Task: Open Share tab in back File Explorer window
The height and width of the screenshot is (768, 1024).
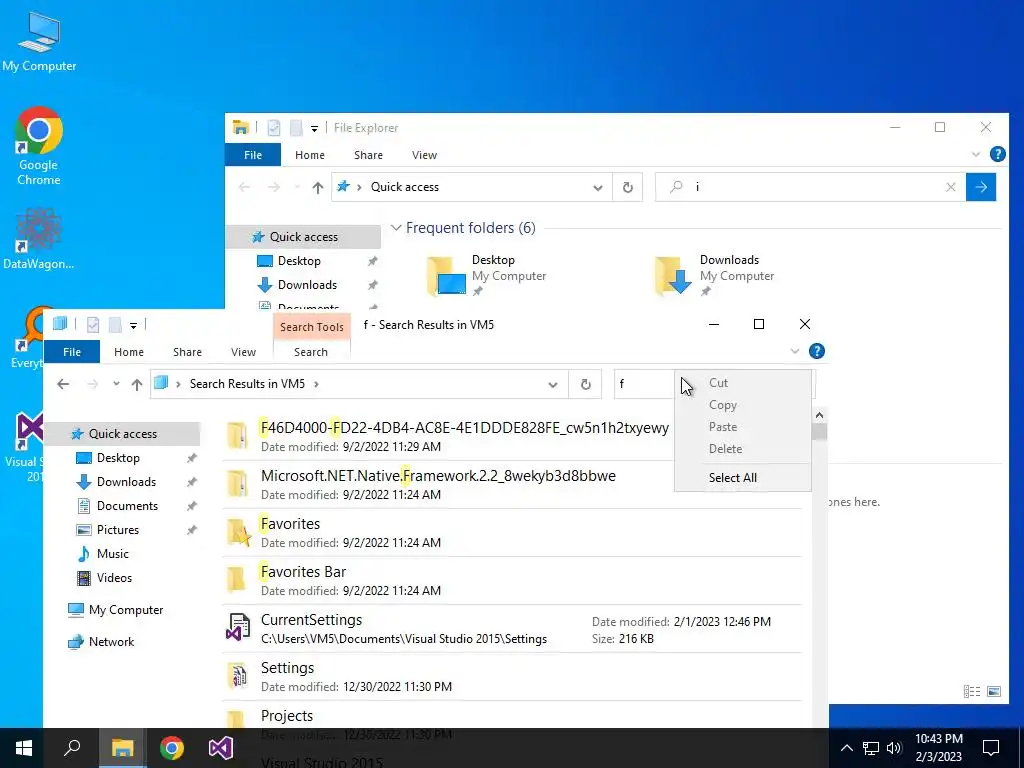Action: click(368, 155)
